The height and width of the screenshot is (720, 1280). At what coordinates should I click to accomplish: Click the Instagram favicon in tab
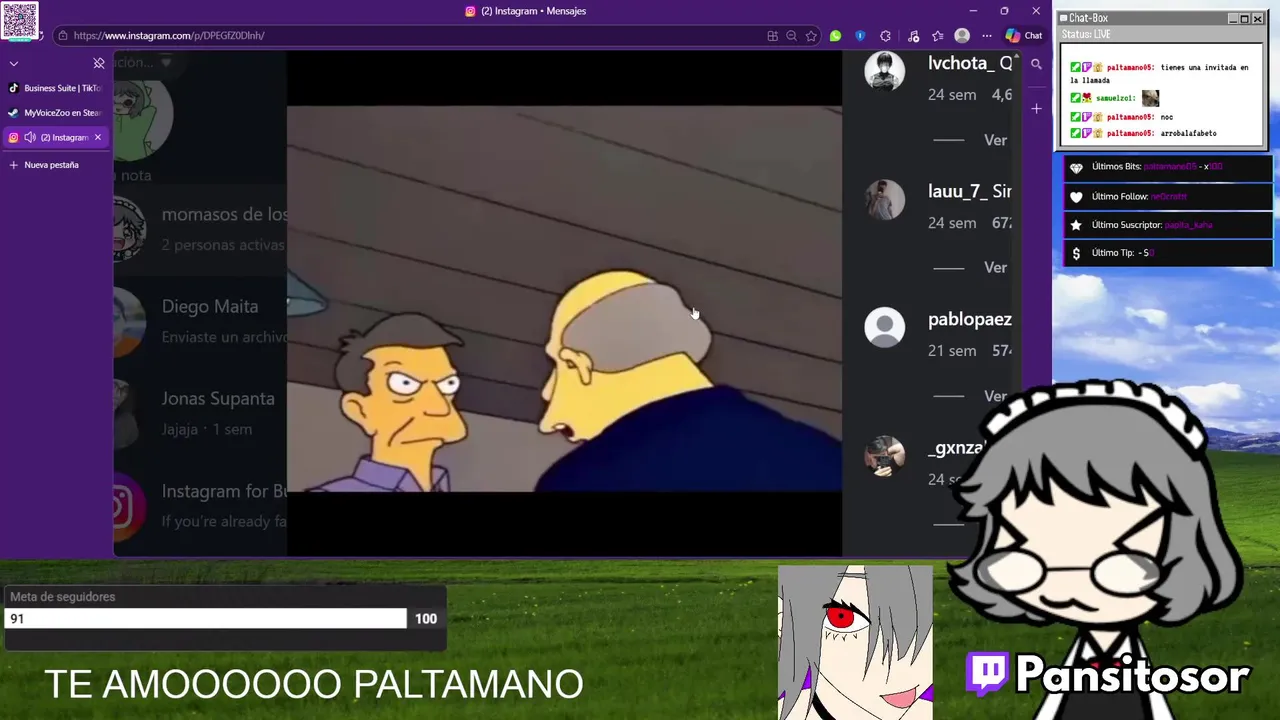click(14, 137)
